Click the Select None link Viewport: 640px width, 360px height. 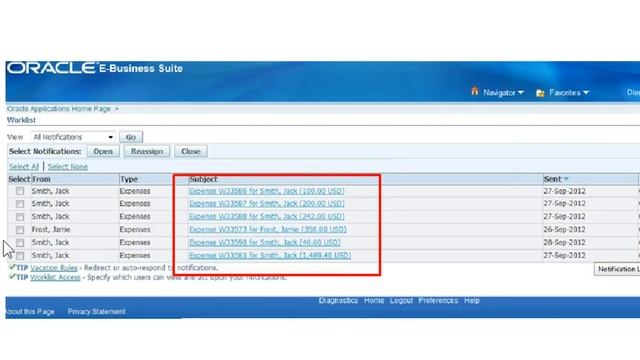pos(68,167)
